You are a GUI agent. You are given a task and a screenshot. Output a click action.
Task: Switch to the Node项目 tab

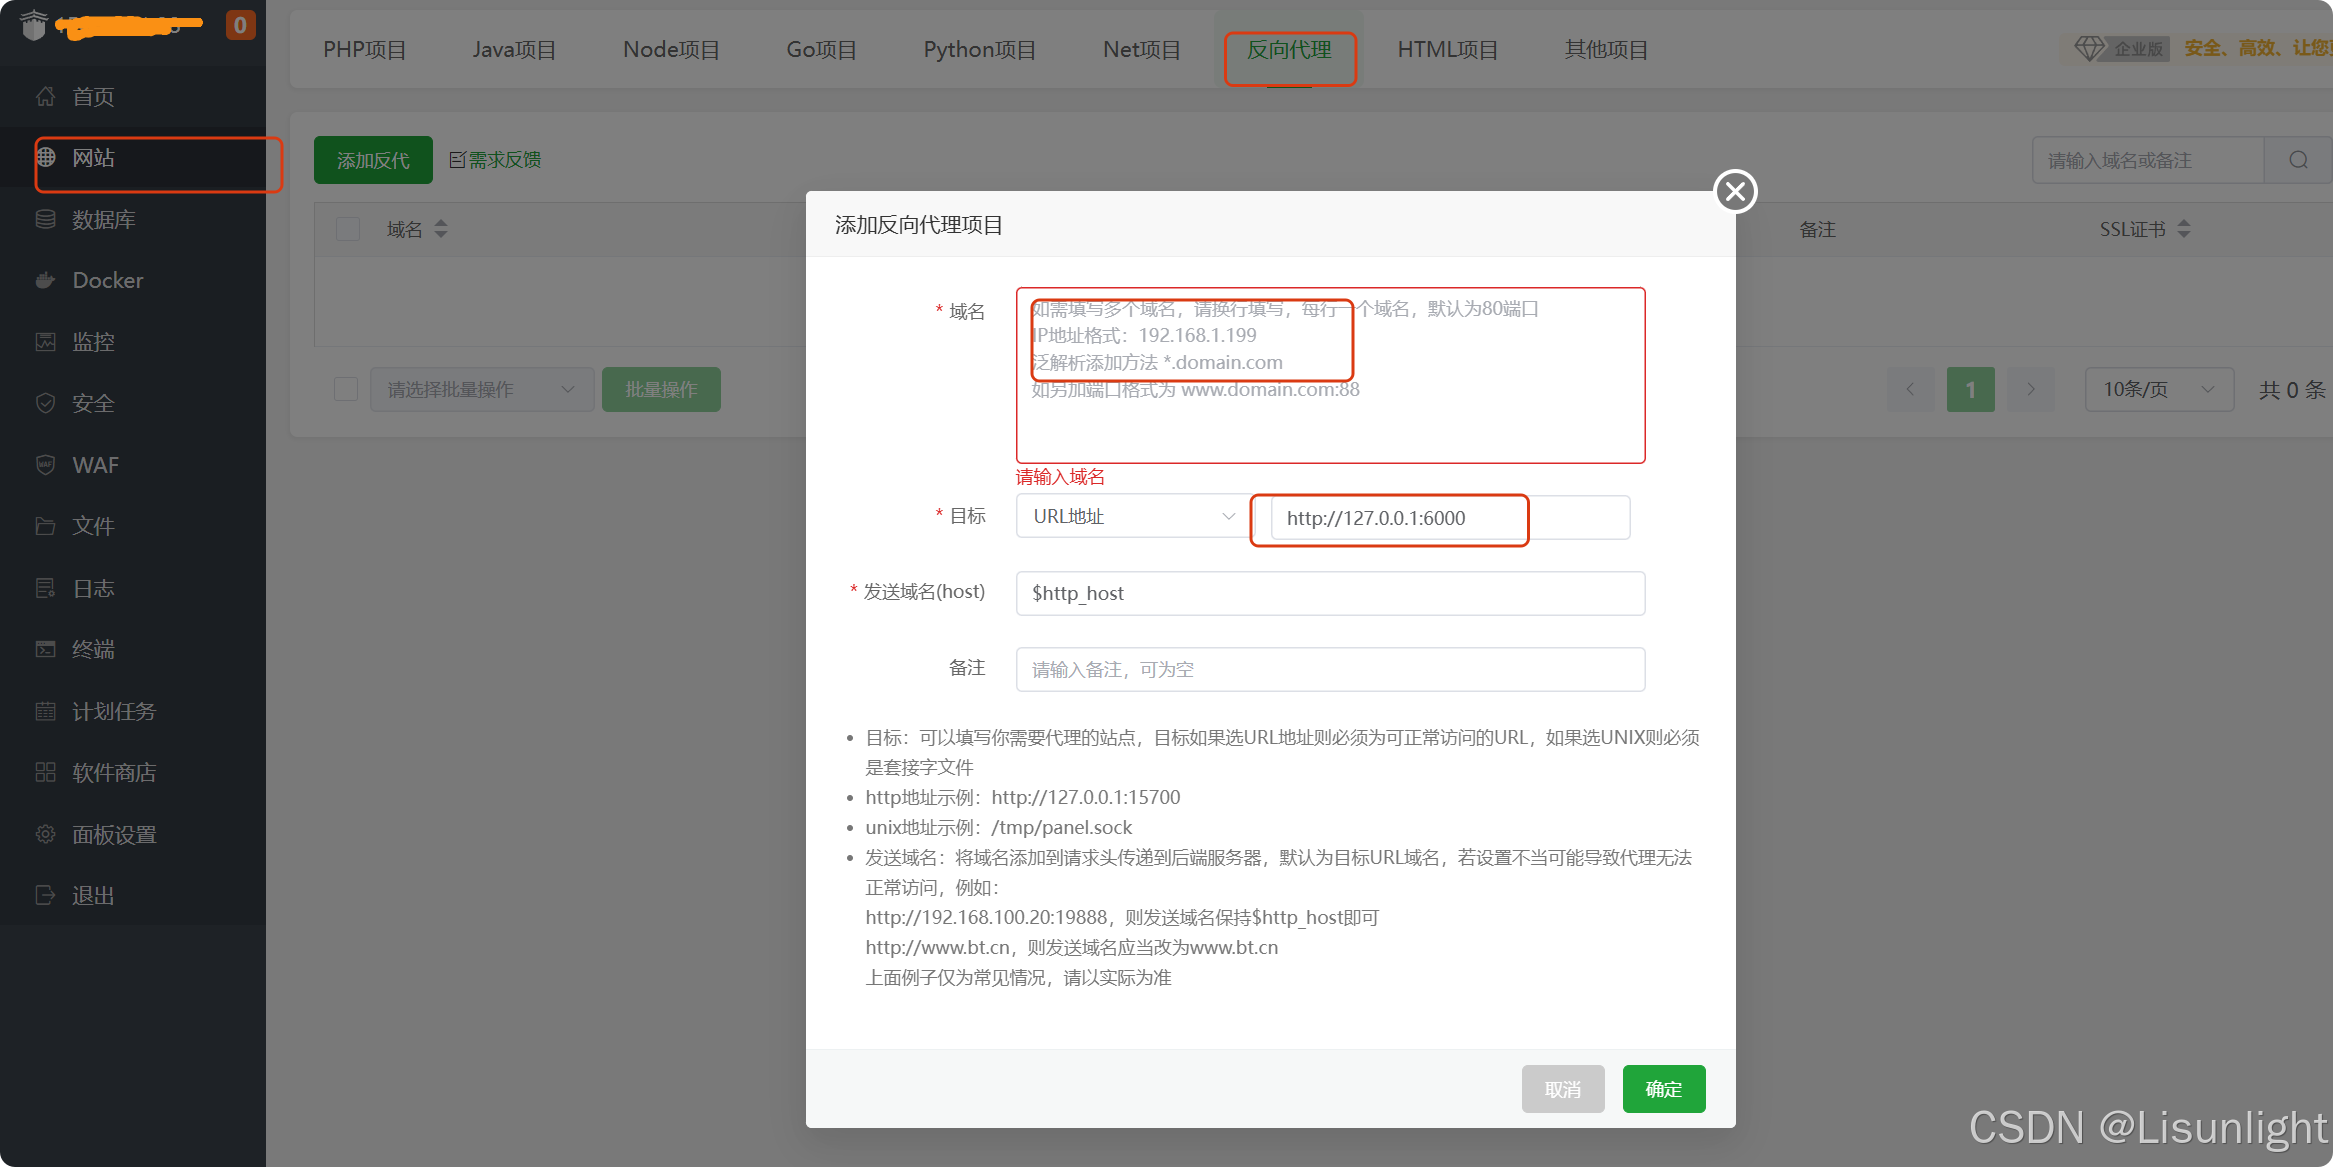tap(671, 49)
